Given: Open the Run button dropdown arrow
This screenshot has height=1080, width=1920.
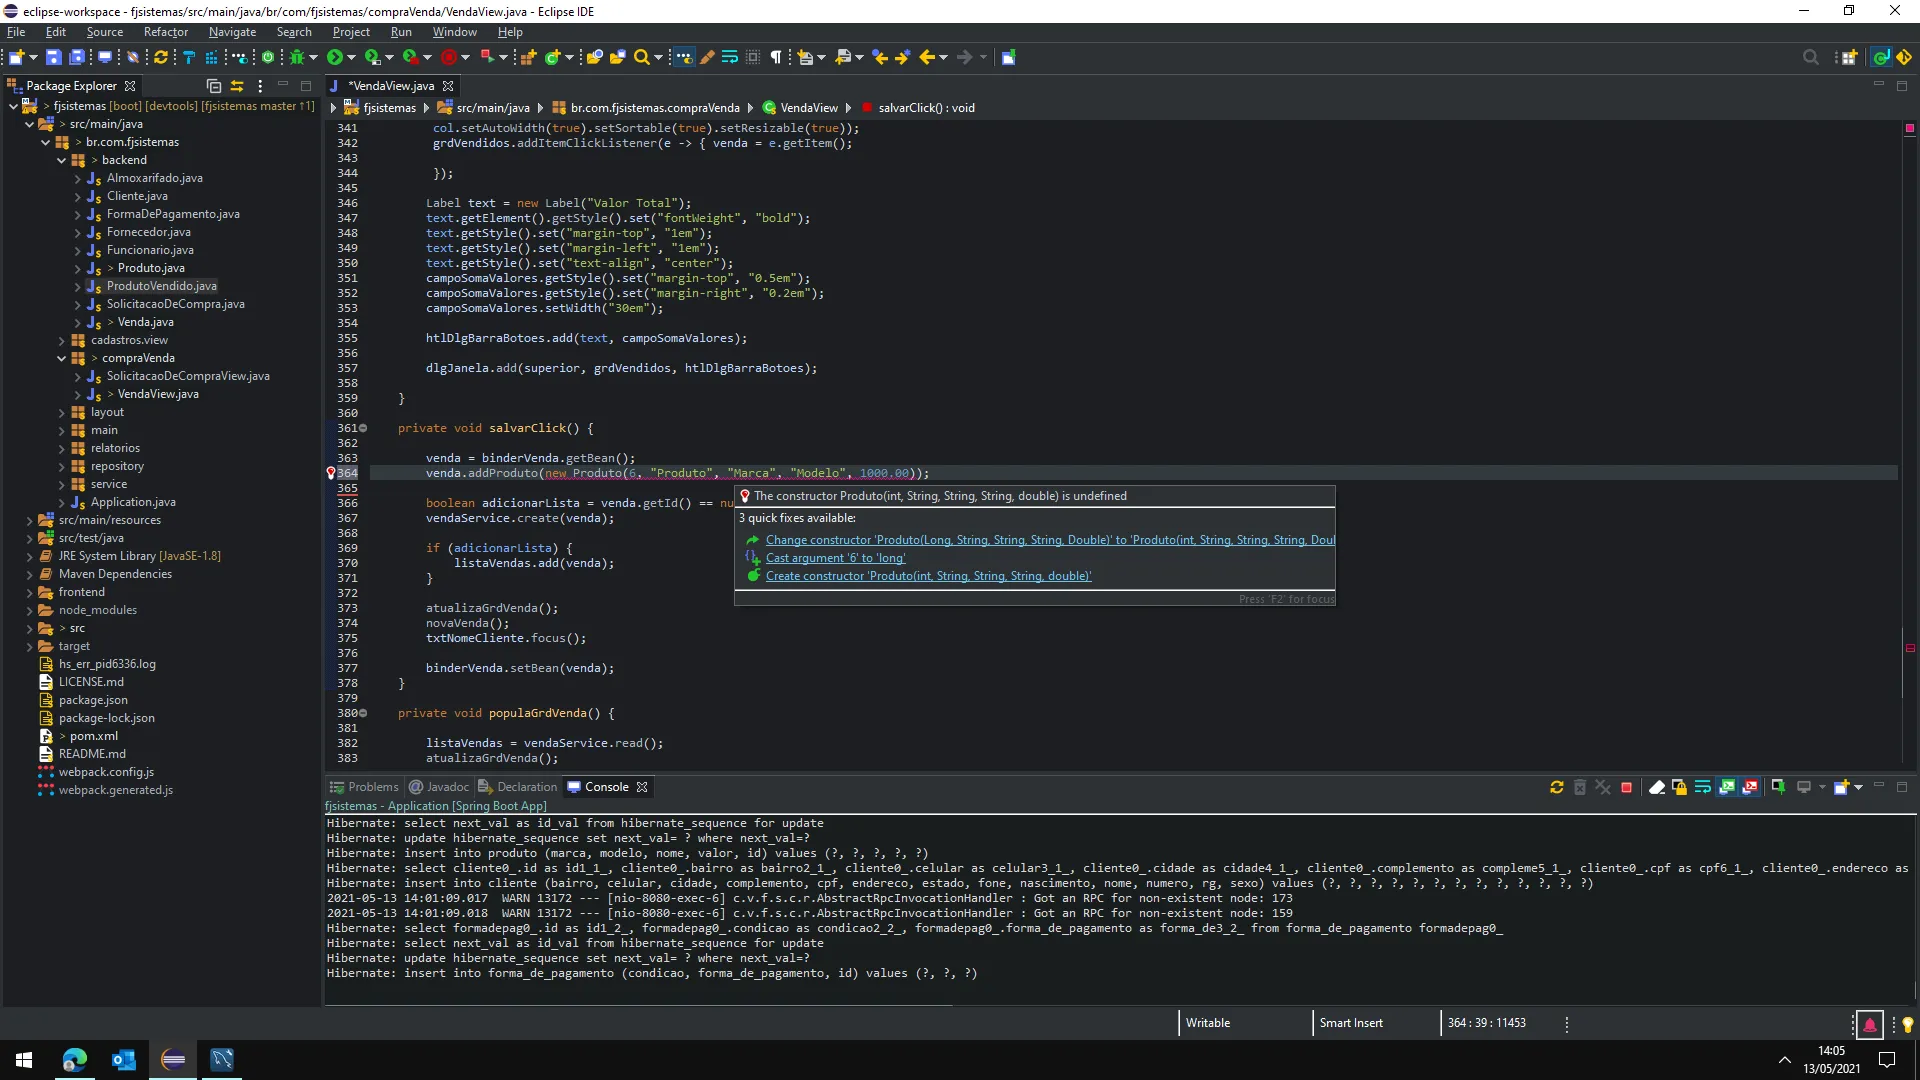Looking at the screenshot, I should pyautogui.click(x=351, y=57).
